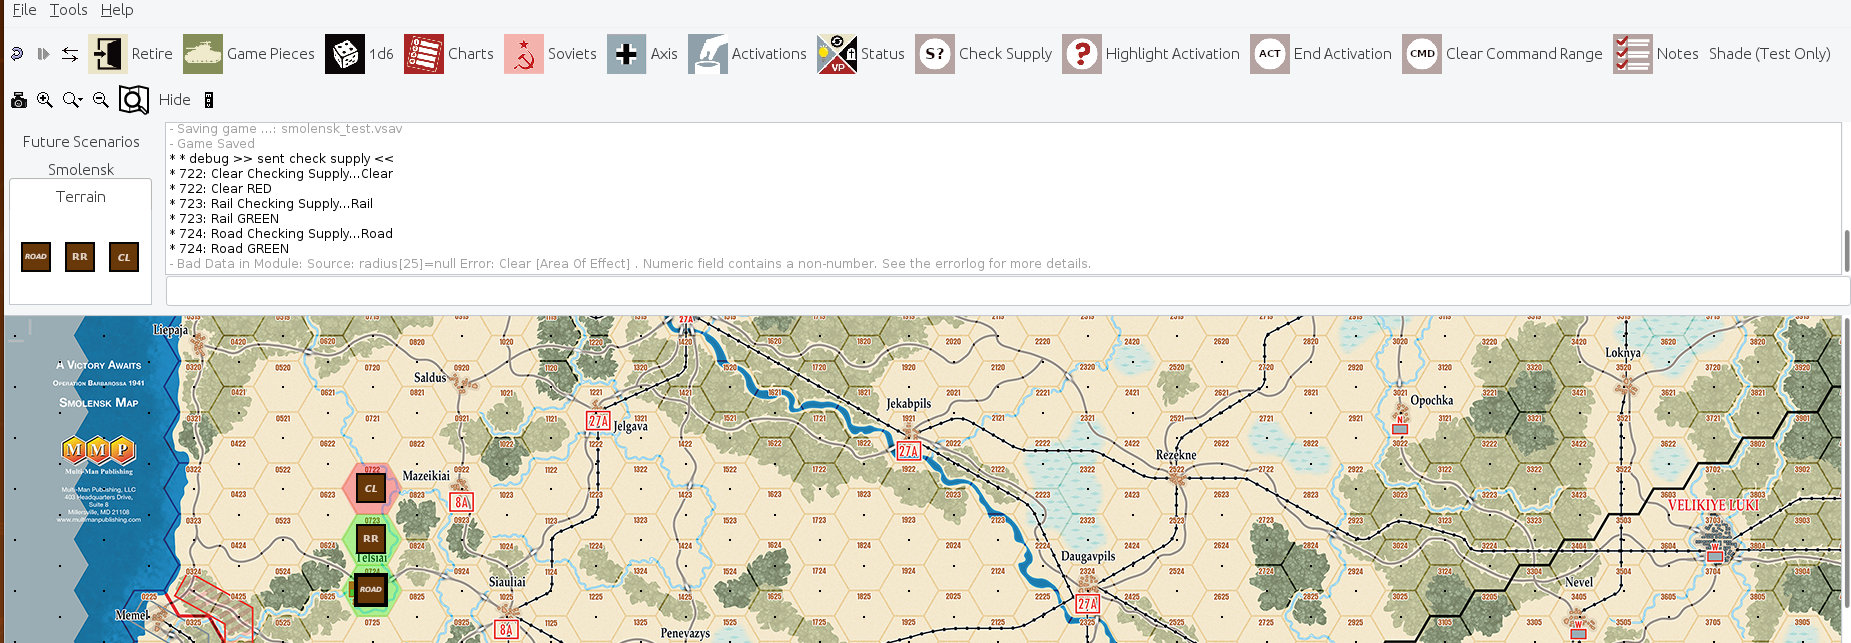Focus the chat input field
This screenshot has height=643, width=1851.
click(x=1007, y=291)
